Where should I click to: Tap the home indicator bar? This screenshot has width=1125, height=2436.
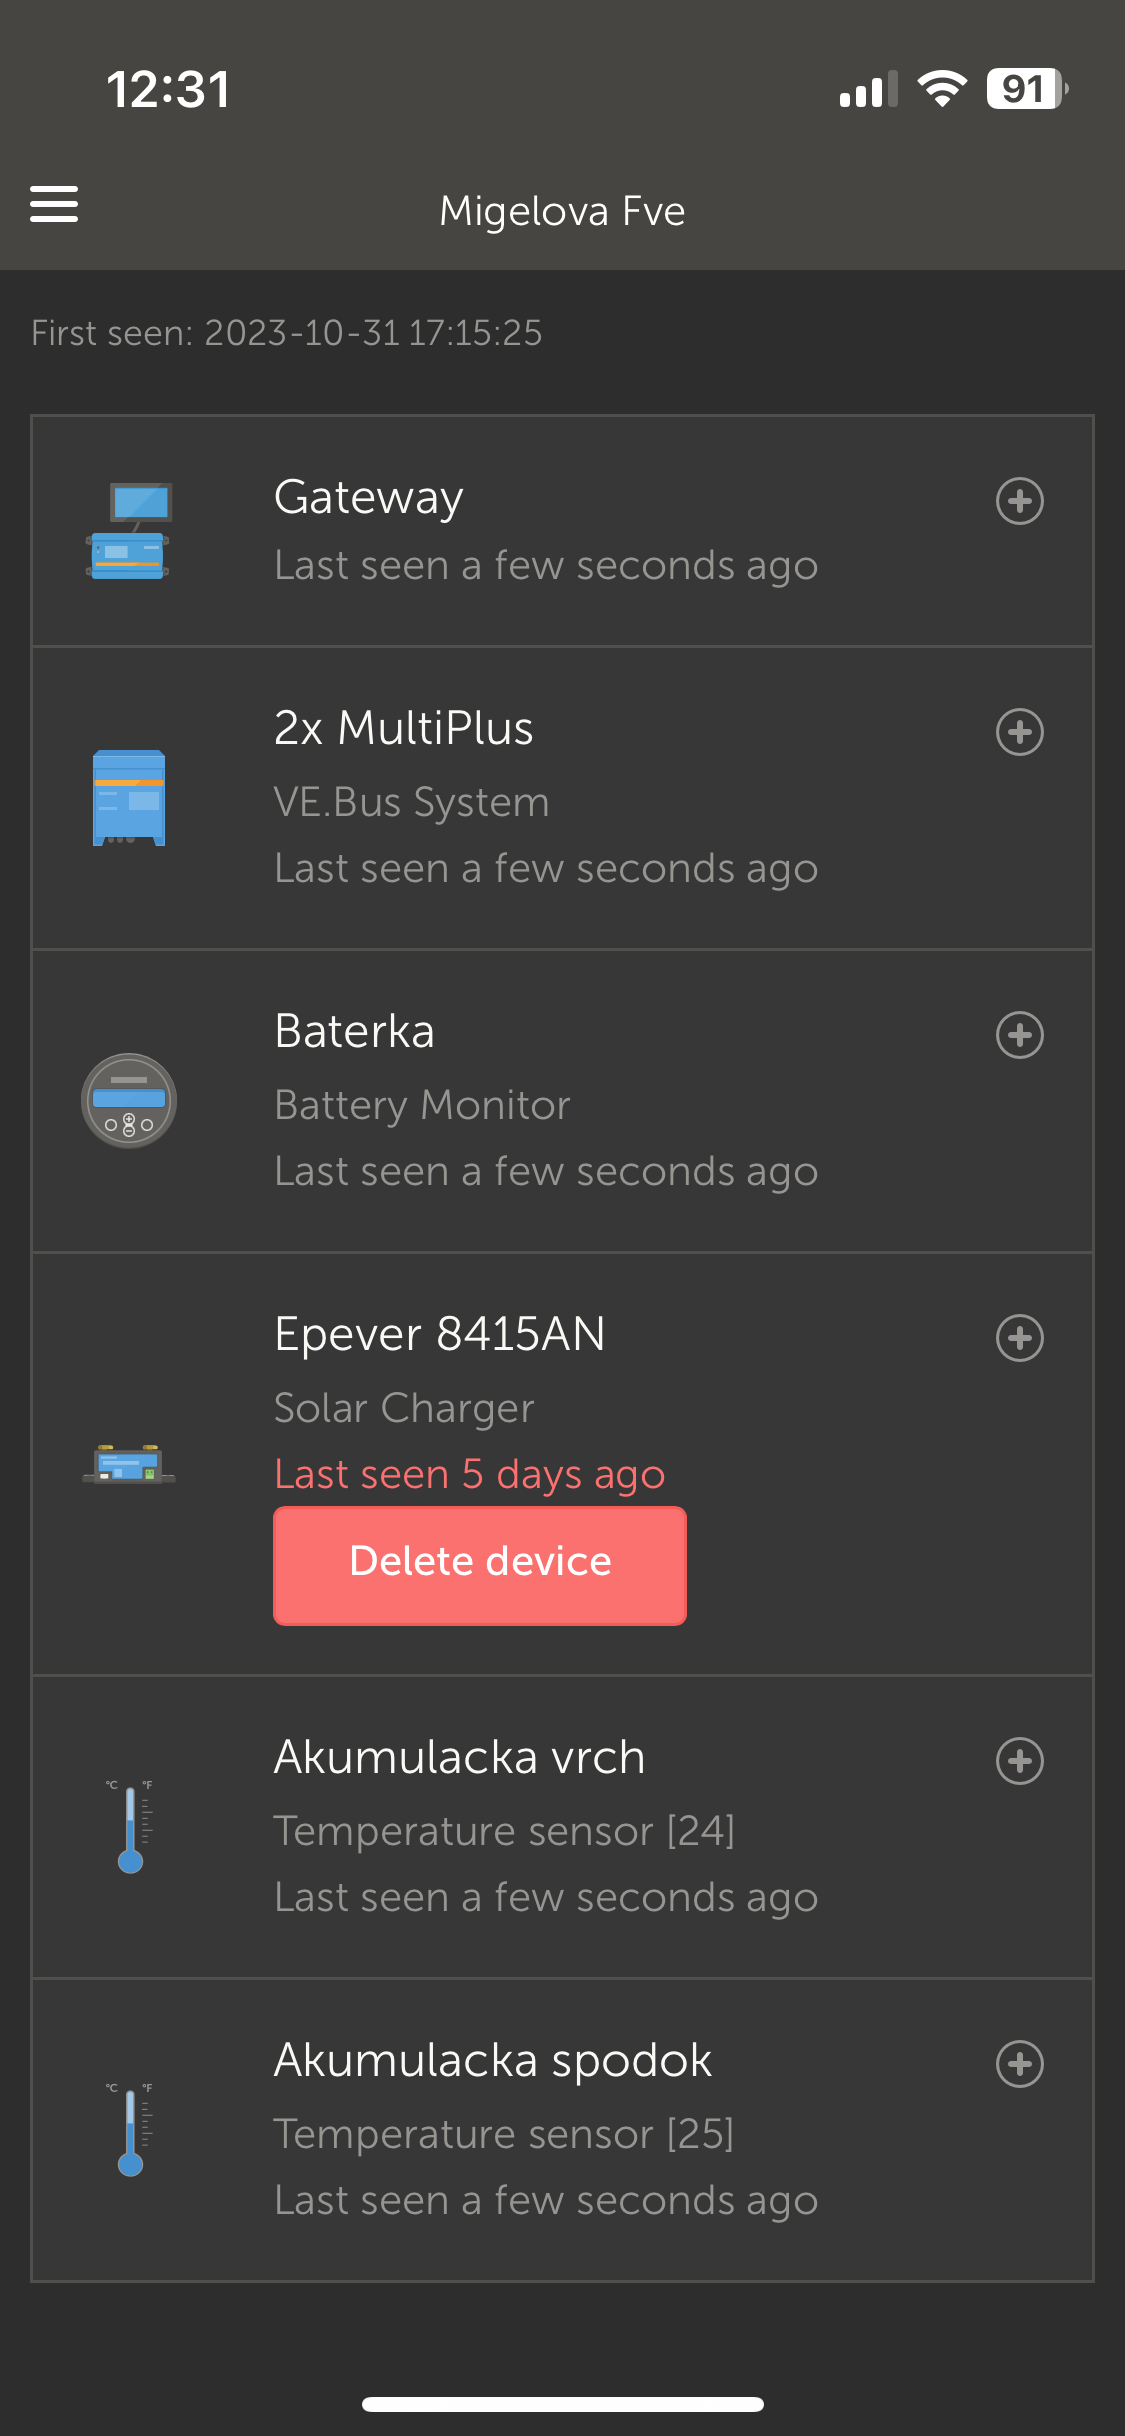(562, 2404)
